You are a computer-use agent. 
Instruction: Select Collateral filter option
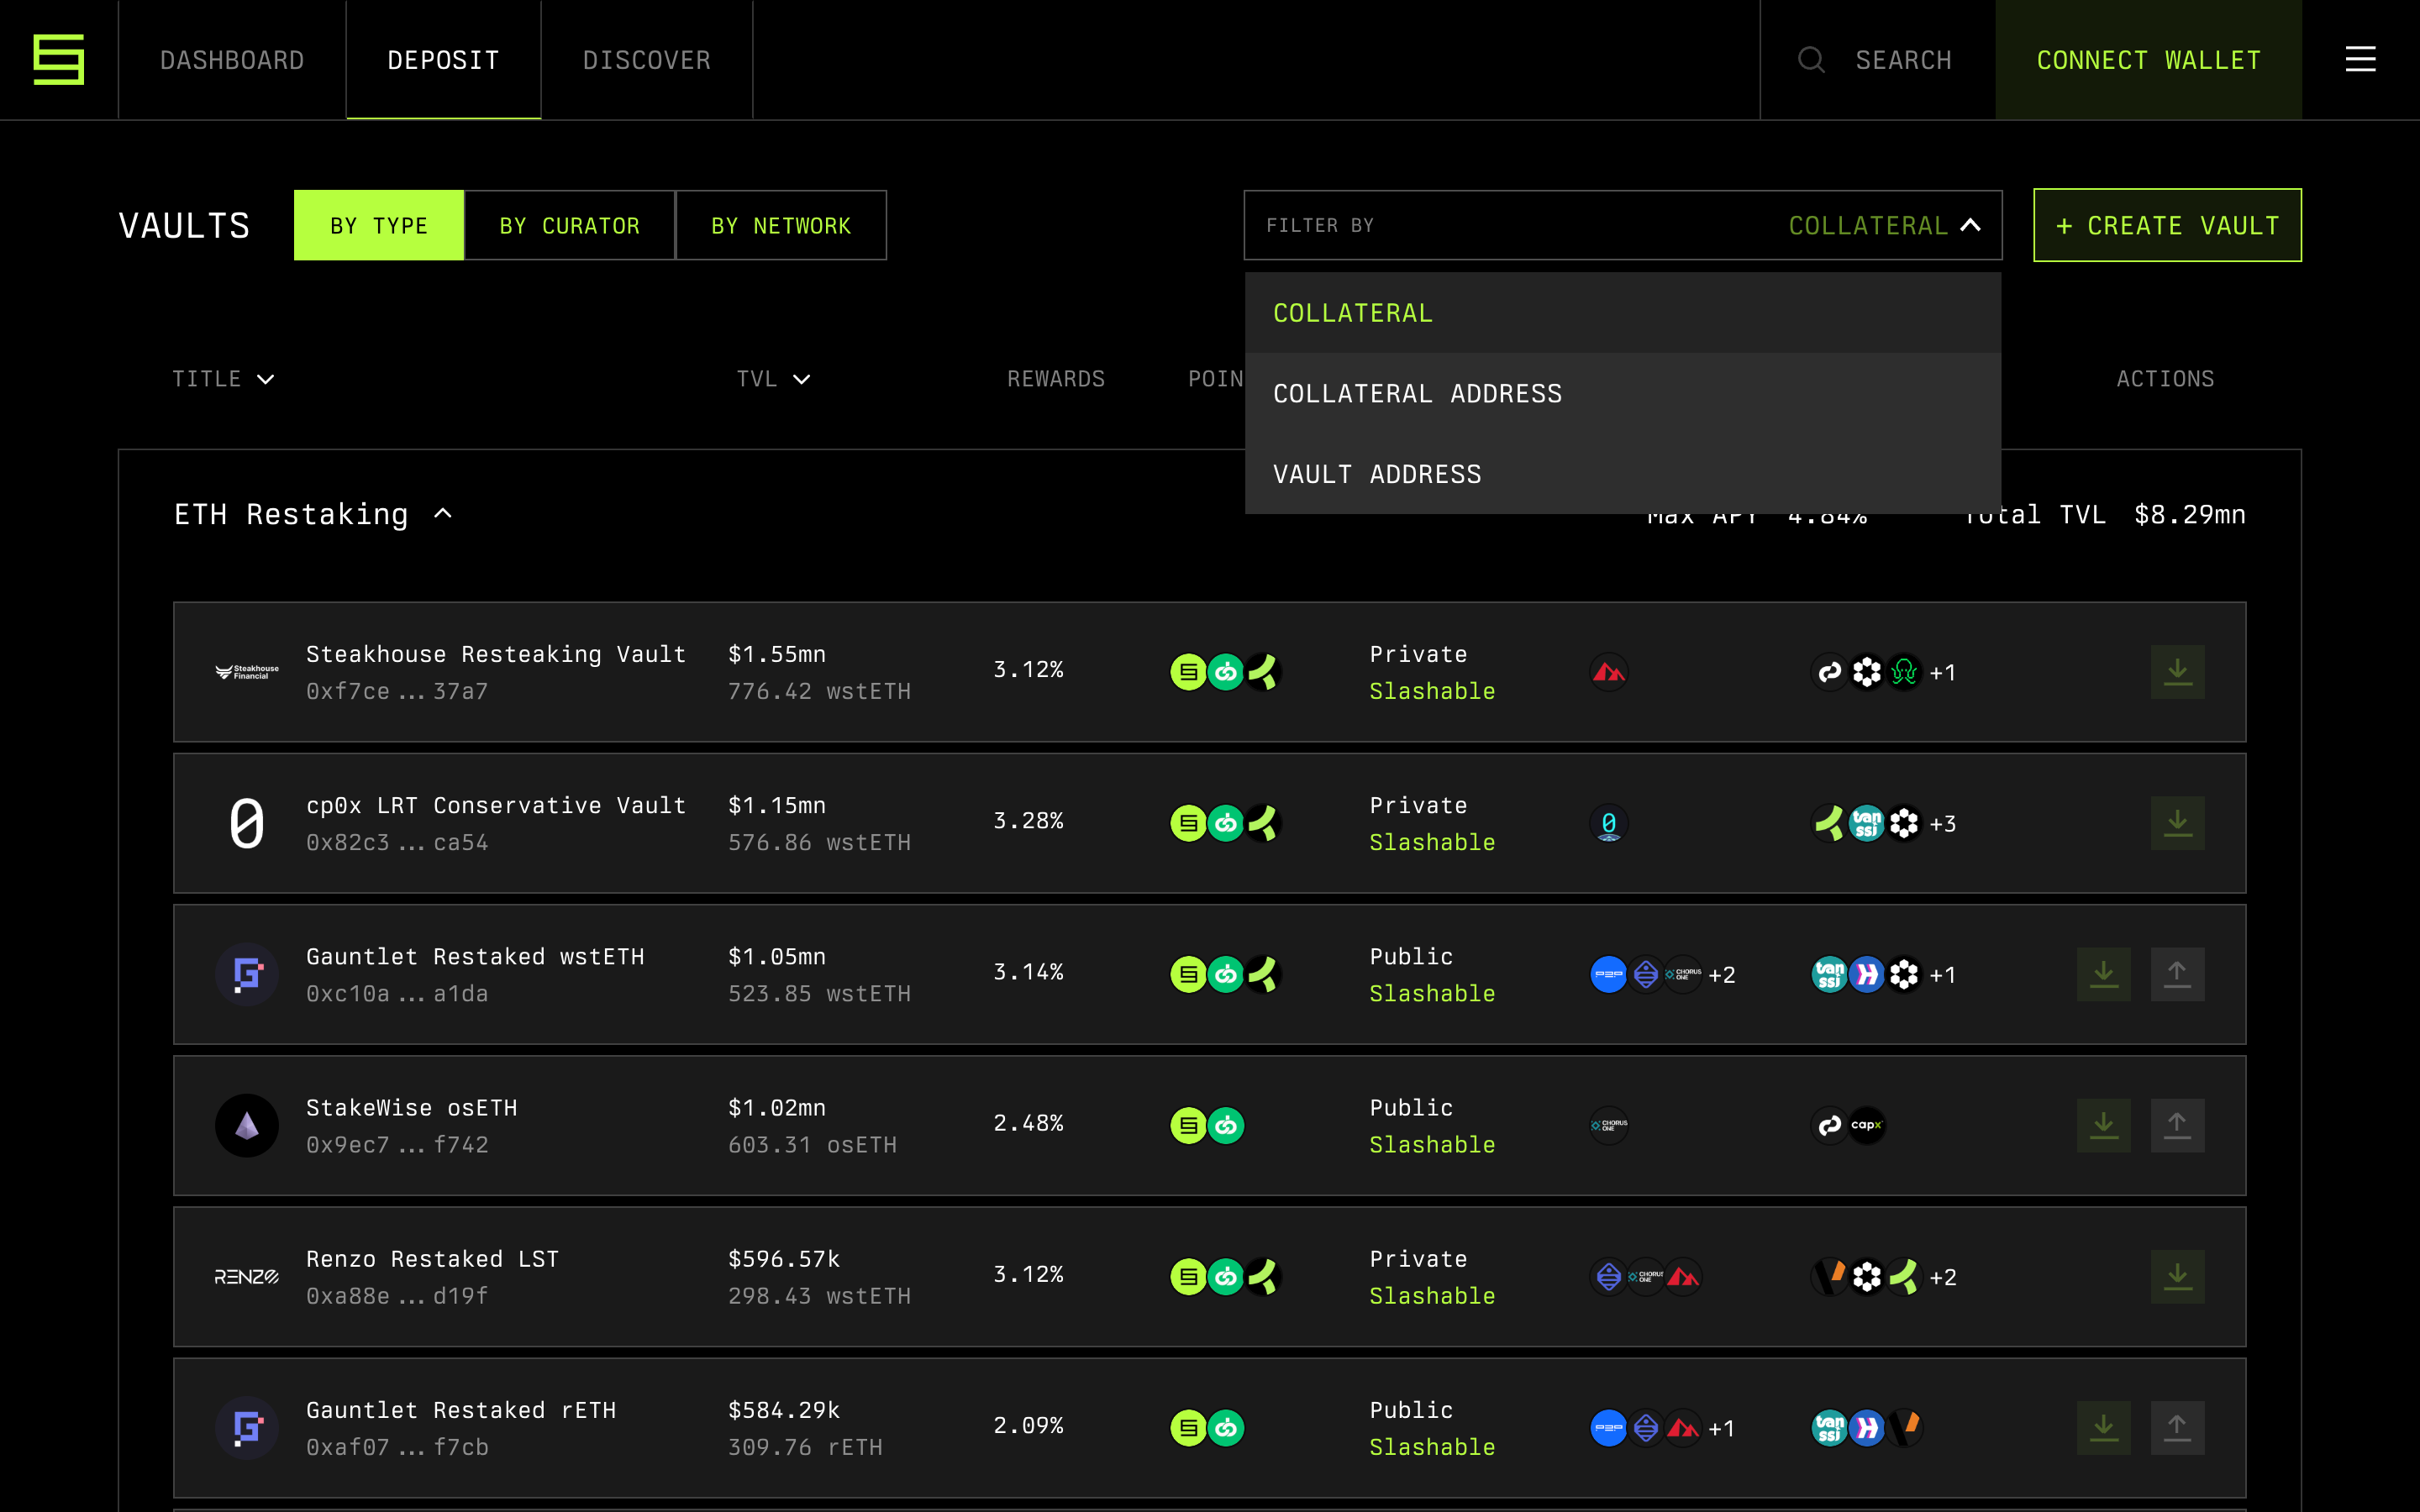(1622, 313)
